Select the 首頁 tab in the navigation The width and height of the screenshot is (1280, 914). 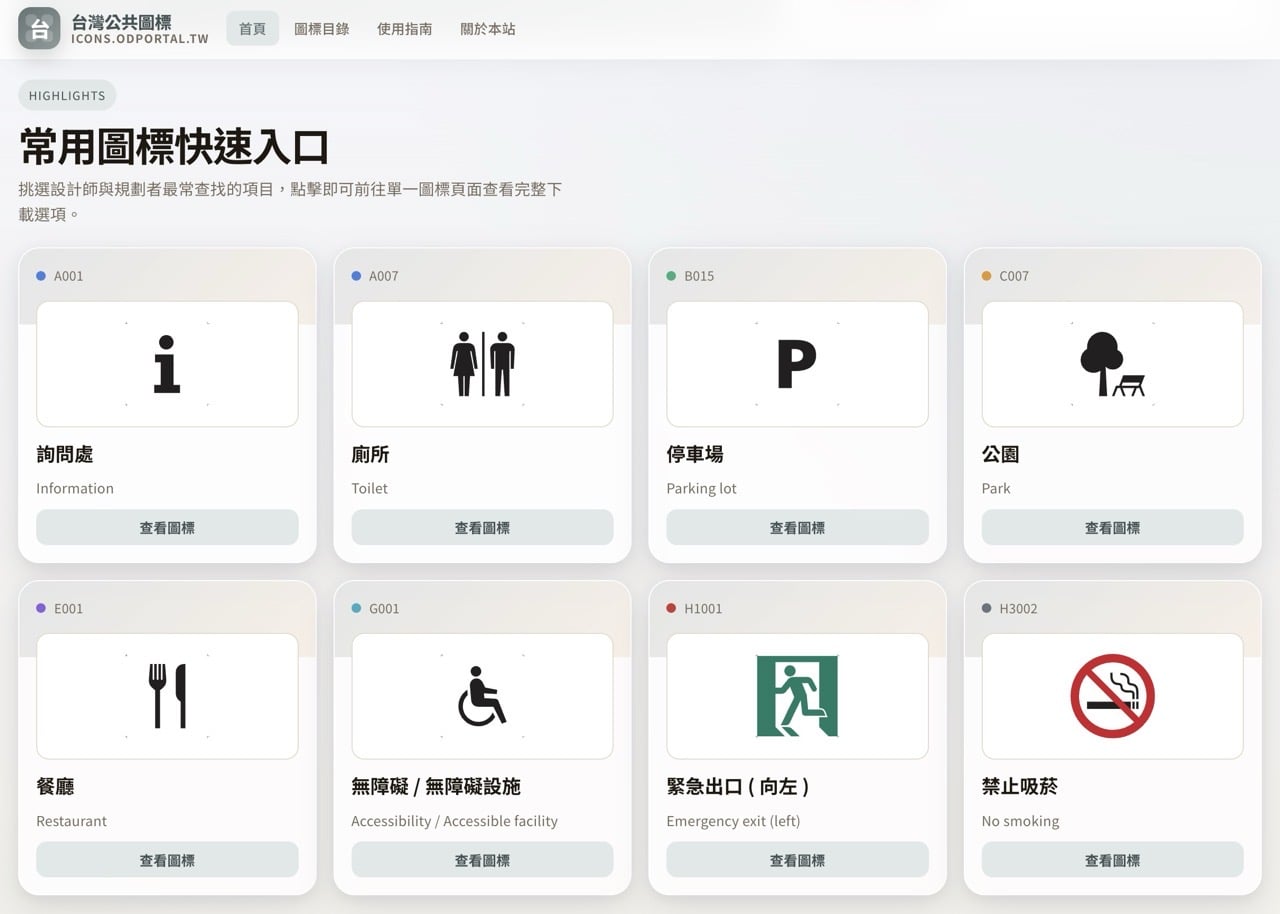tap(252, 29)
